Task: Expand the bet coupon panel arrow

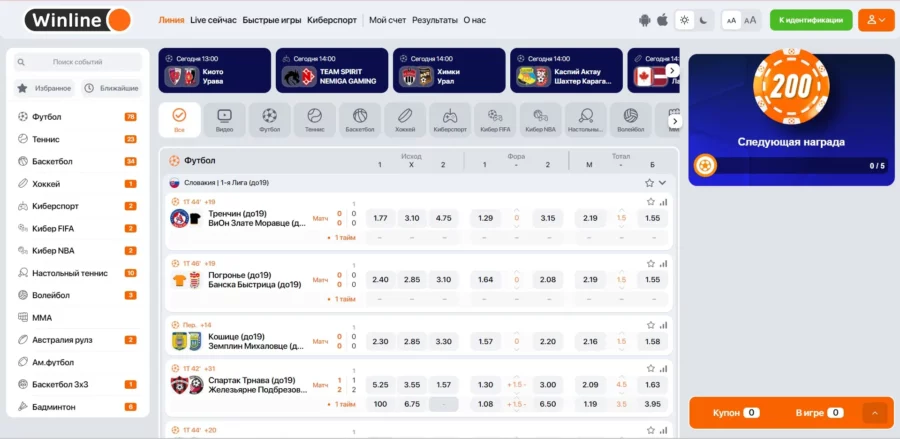Action: 875,412
